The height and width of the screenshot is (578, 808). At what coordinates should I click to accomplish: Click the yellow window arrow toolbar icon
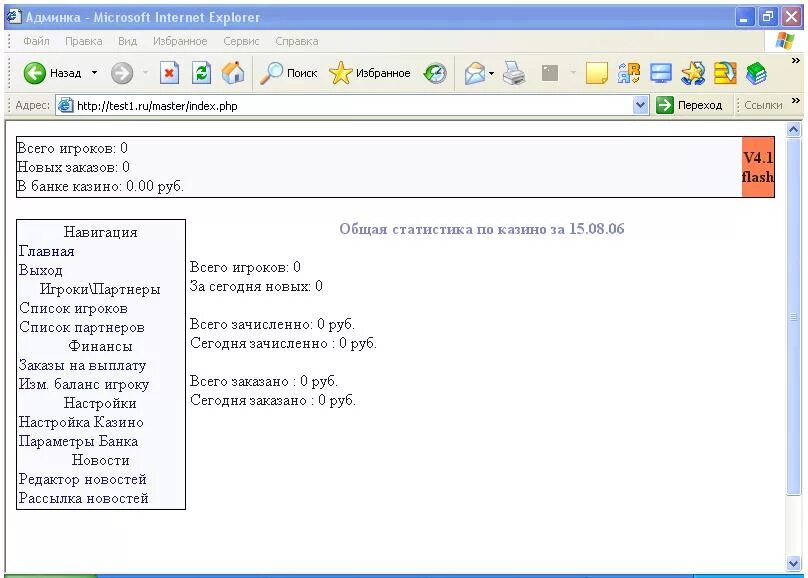coord(725,73)
